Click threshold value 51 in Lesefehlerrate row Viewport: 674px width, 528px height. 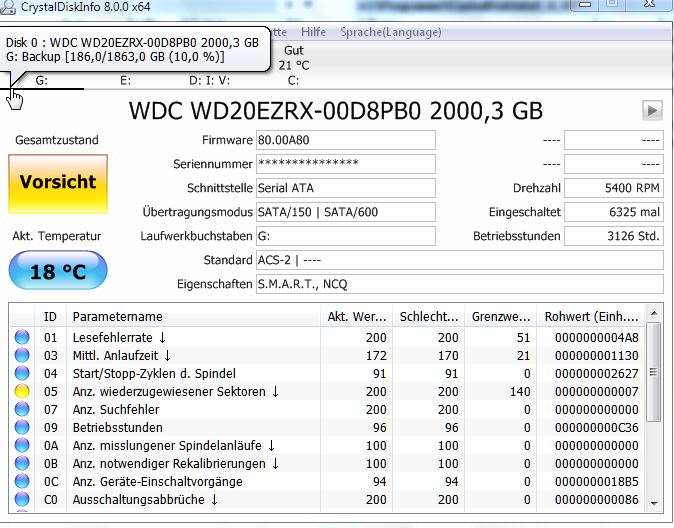point(523,338)
